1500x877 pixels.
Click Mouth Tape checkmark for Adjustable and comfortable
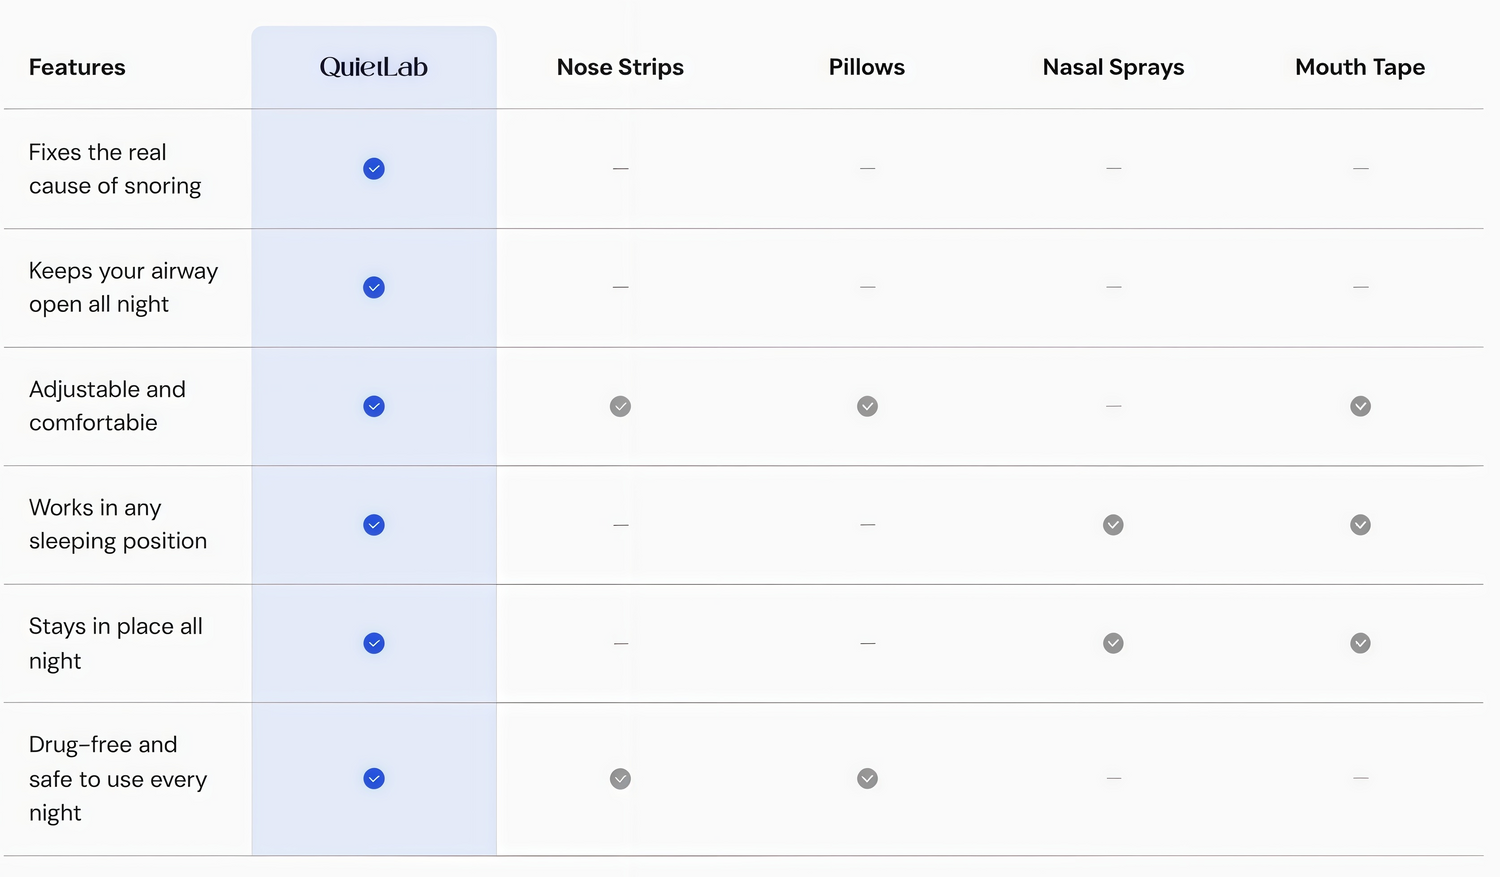(1360, 406)
